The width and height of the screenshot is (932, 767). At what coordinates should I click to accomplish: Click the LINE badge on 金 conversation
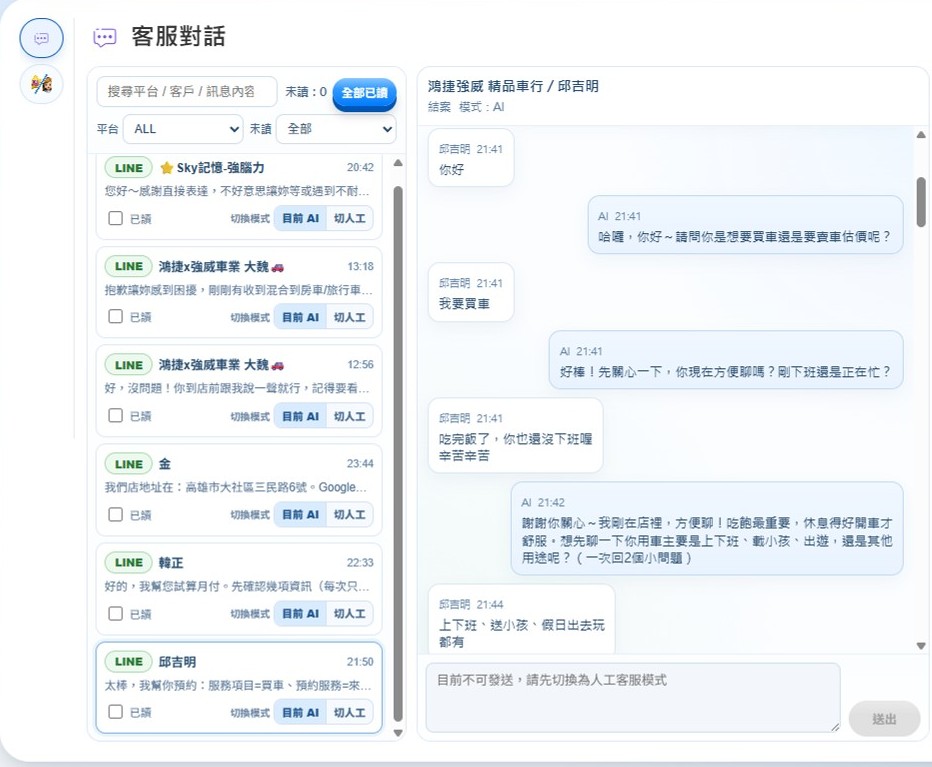coord(128,464)
